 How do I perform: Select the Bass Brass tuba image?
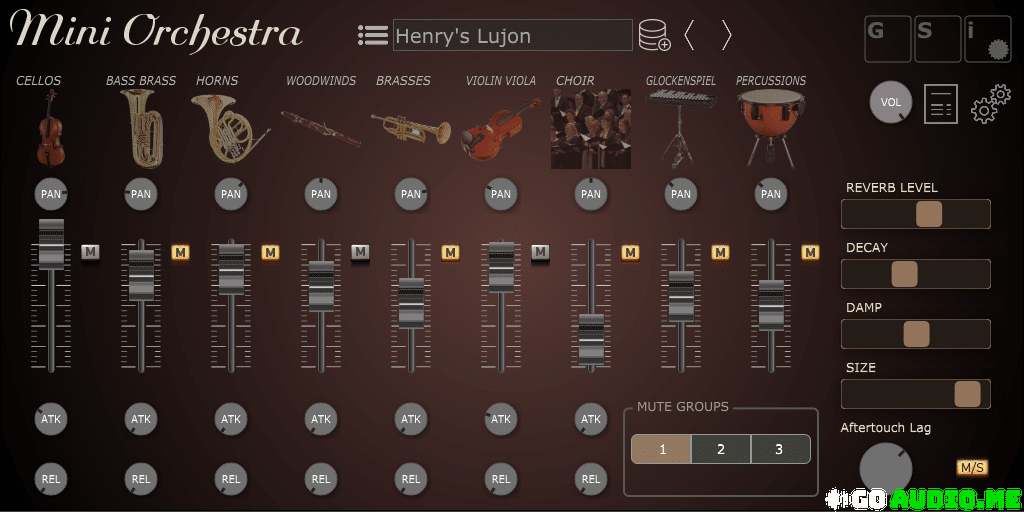[142, 129]
